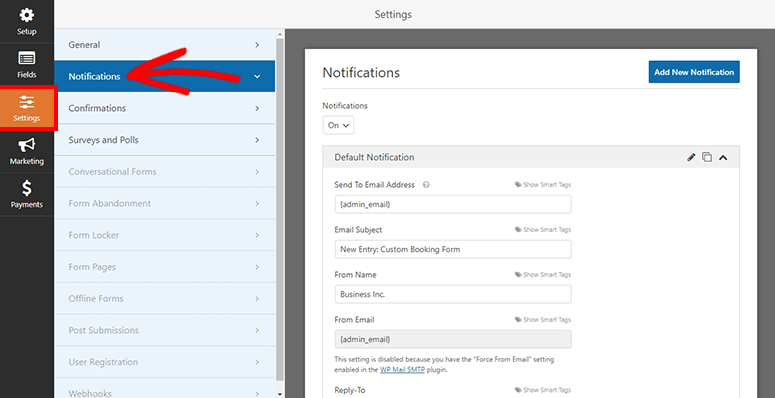Open Post Submissions section

coord(165,330)
